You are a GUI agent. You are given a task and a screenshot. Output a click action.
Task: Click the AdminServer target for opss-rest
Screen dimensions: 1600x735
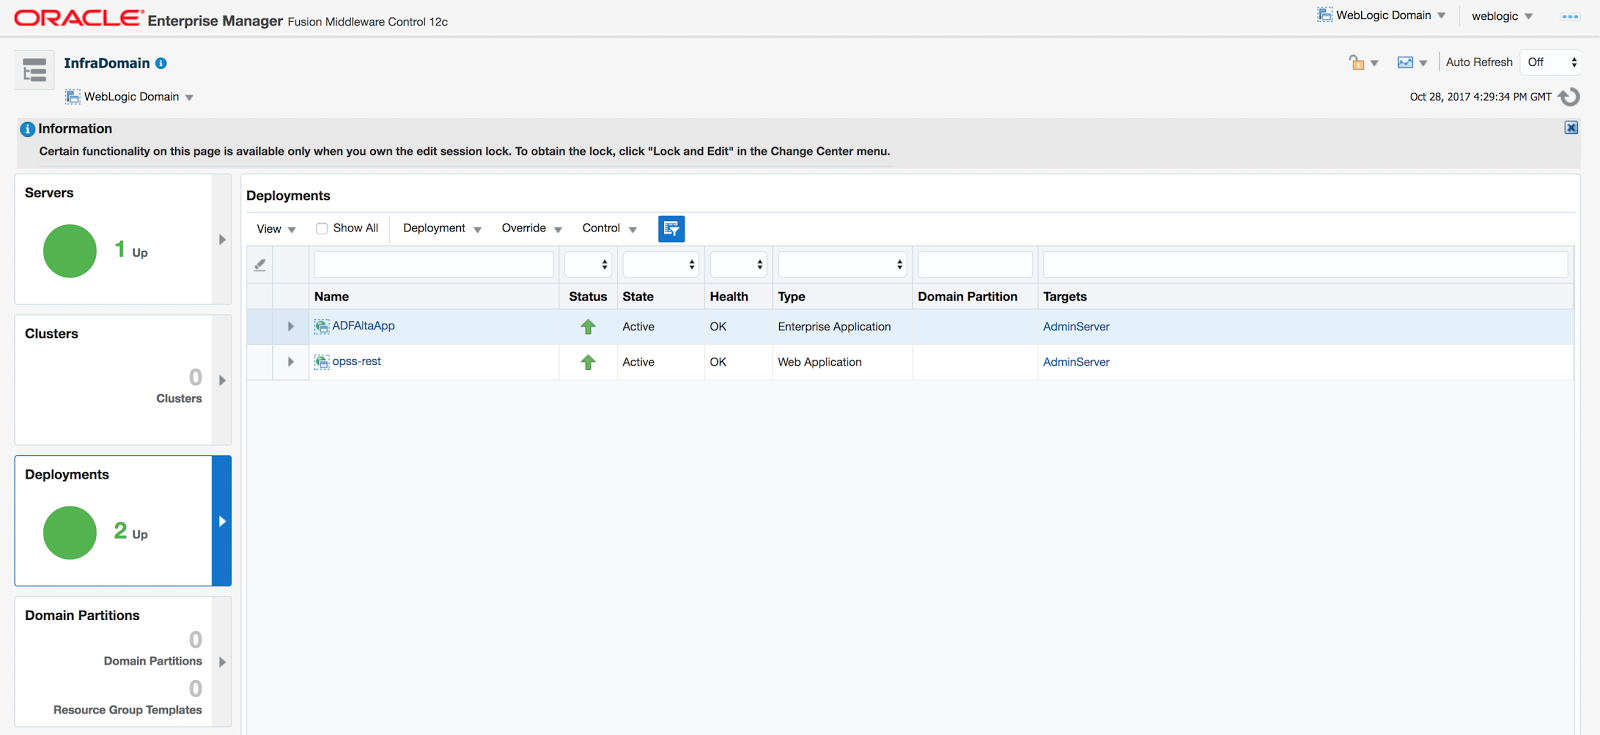[1076, 362]
